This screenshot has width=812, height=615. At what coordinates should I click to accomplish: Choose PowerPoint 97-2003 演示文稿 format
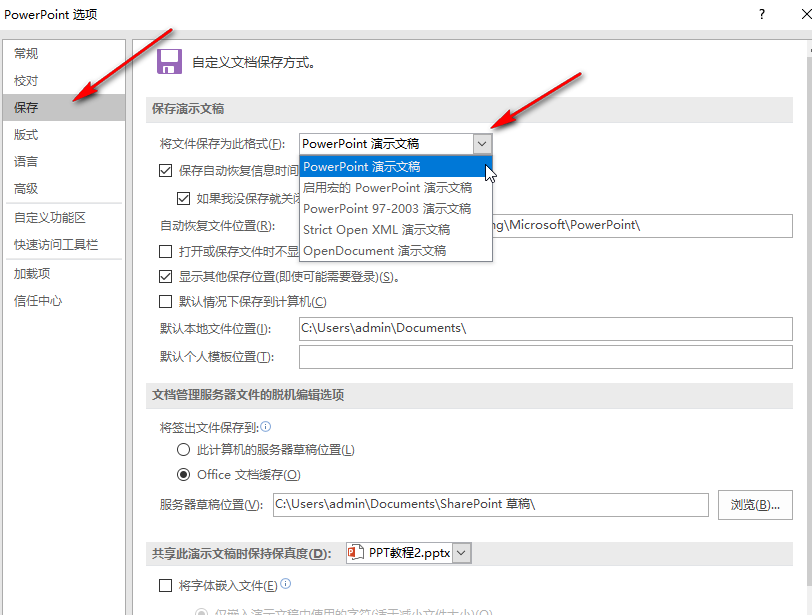coord(387,208)
